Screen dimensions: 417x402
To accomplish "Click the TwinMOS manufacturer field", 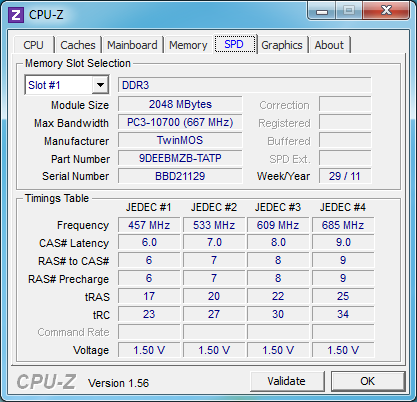I will (x=180, y=140).
